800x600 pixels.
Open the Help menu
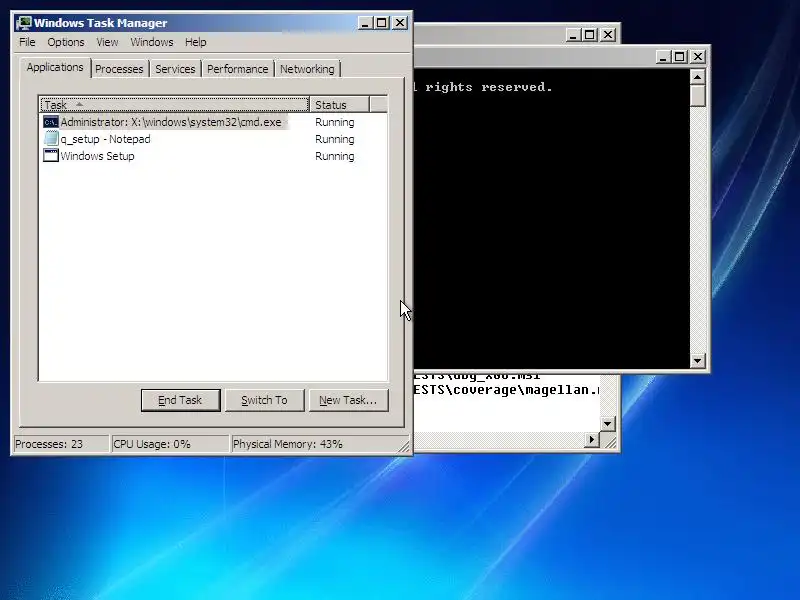[195, 42]
